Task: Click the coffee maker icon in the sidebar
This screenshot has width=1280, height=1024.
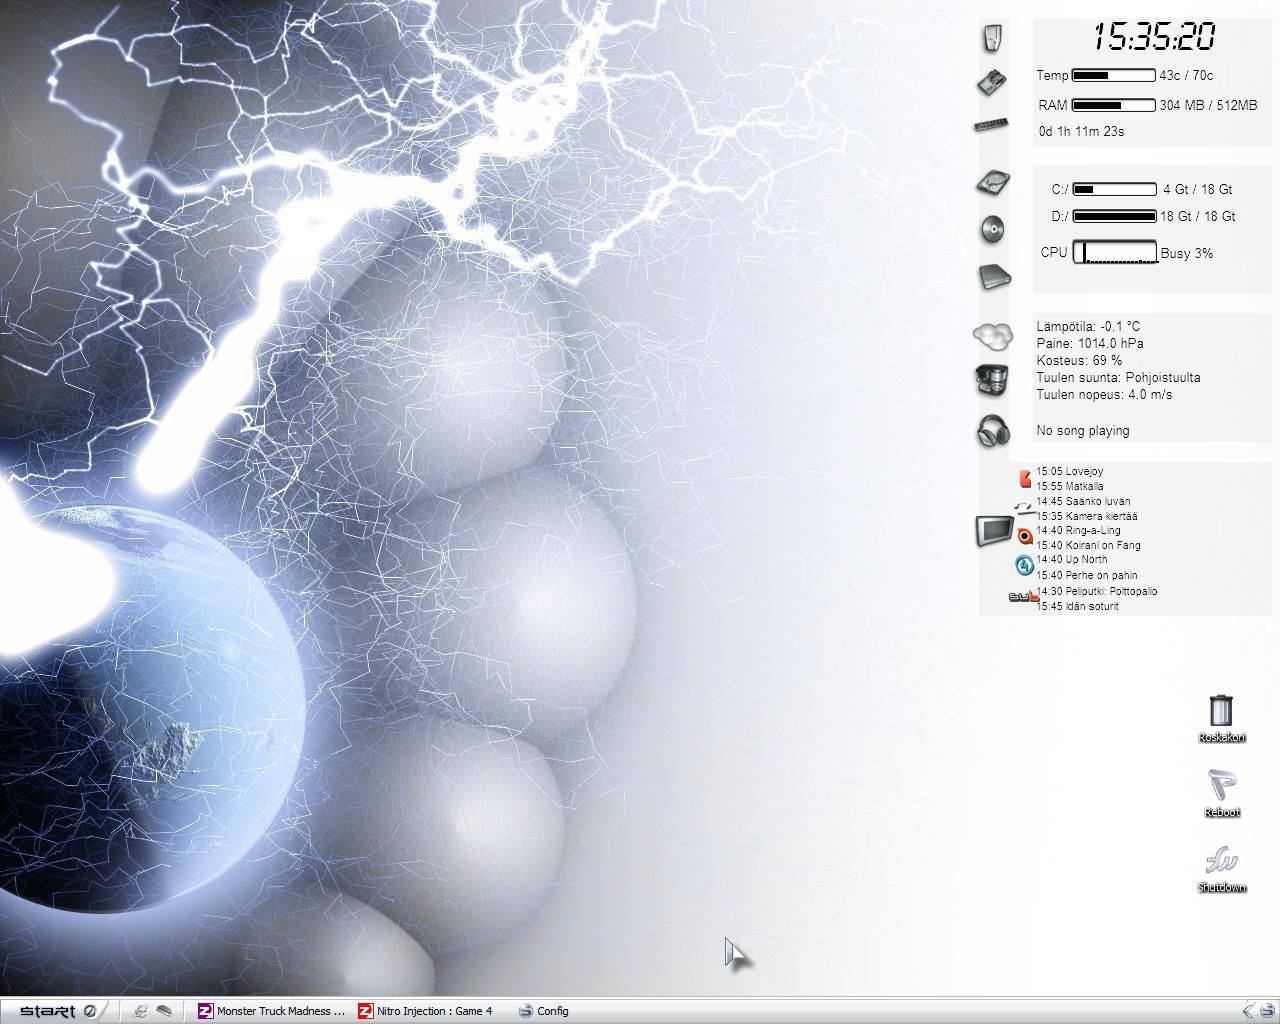Action: [992, 380]
